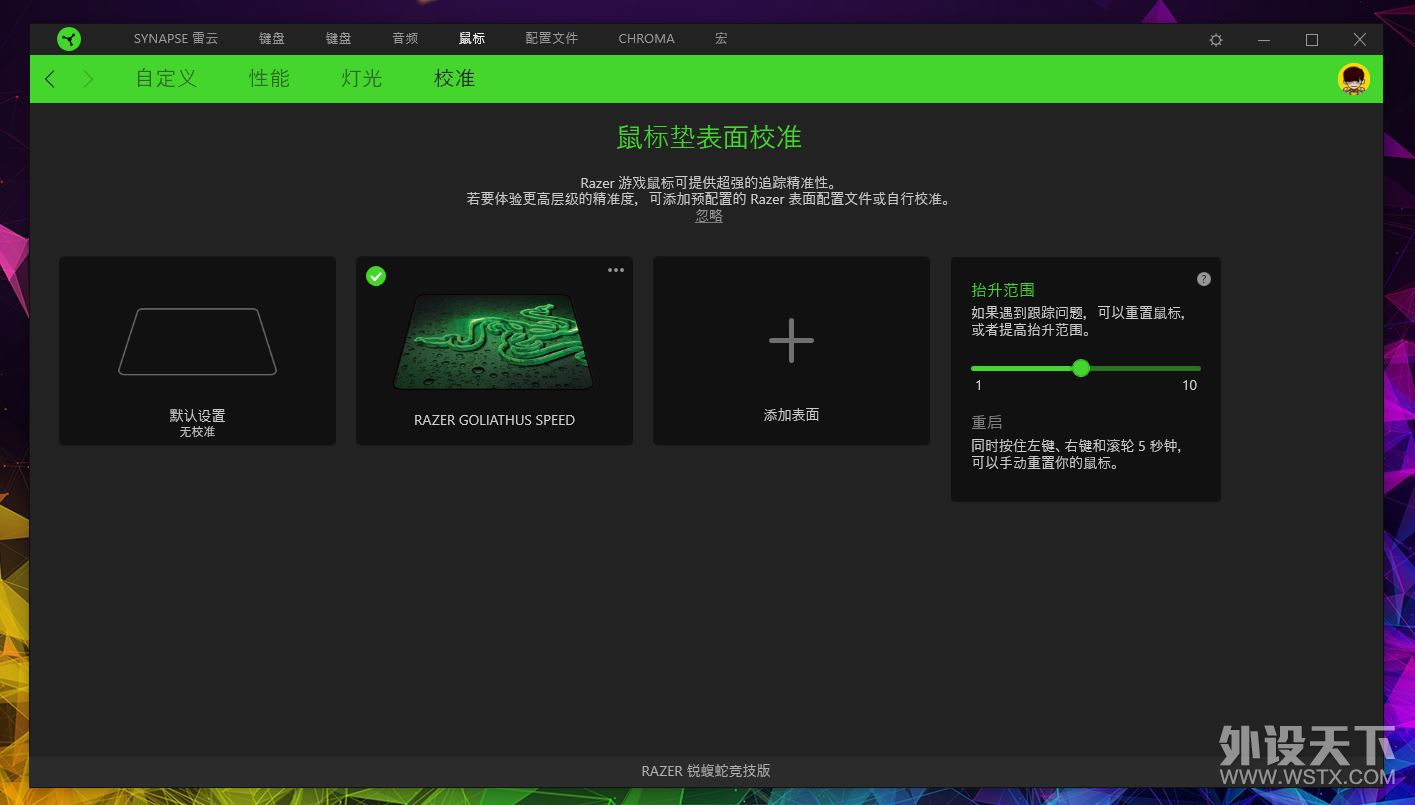Open the CHROMA tab
Screen dimensions: 1415x805
click(x=646, y=39)
